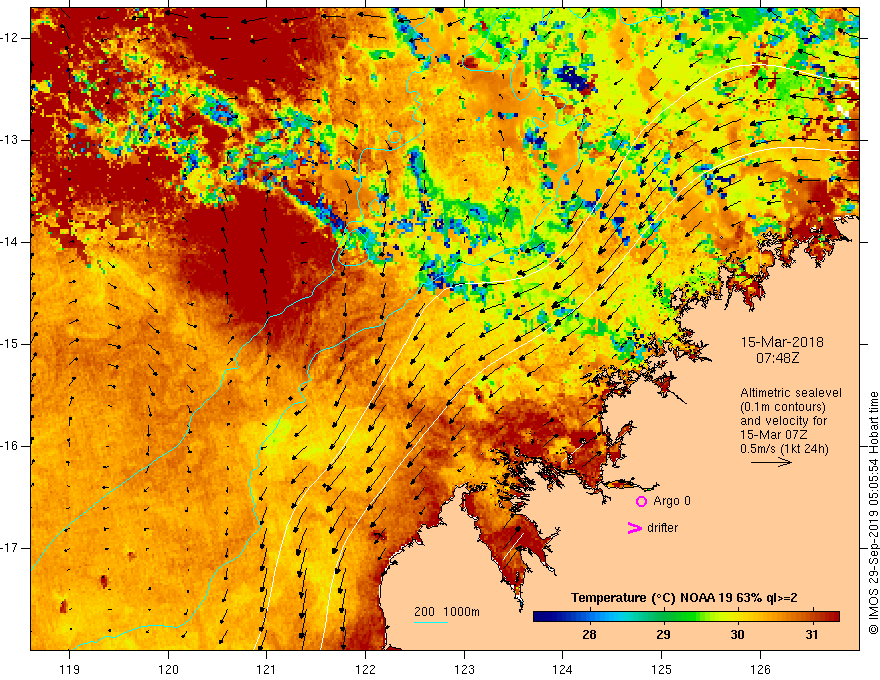Click the magenta drifter arrowhead legend marker
The width and height of the screenshot is (880, 680).
[x=635, y=528]
